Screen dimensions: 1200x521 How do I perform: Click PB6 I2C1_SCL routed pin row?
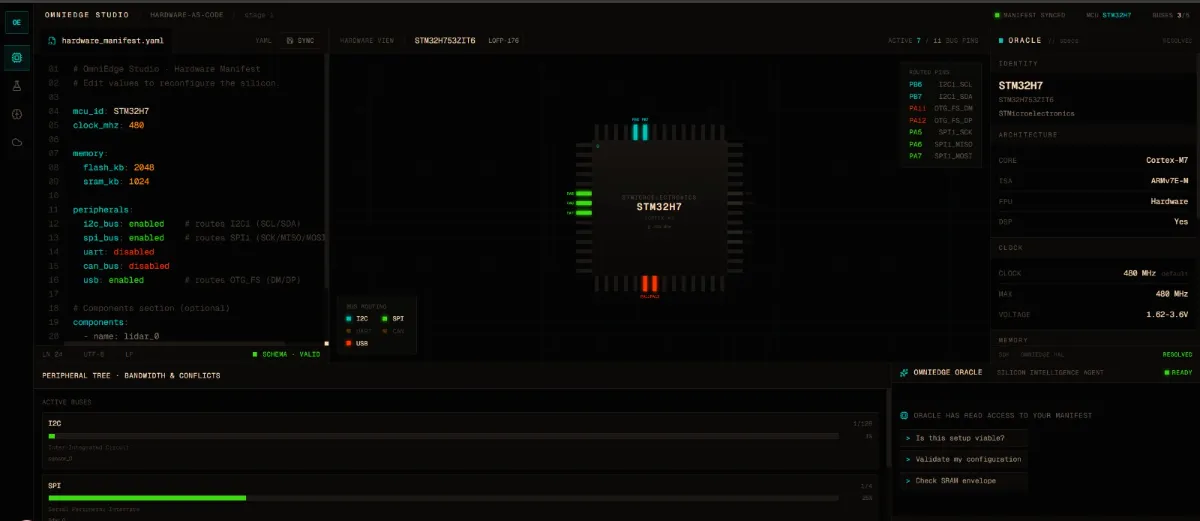[x=939, y=85]
